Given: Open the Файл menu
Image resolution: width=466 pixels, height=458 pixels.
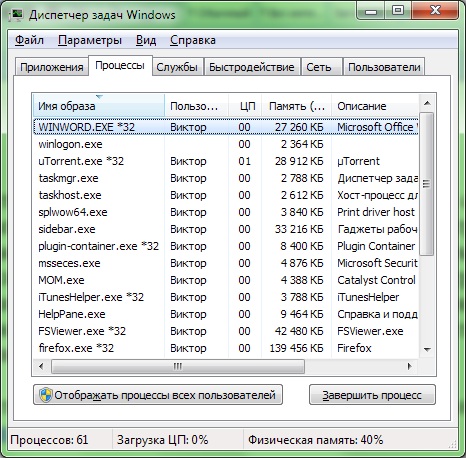Looking at the screenshot, I should click(x=29, y=40).
